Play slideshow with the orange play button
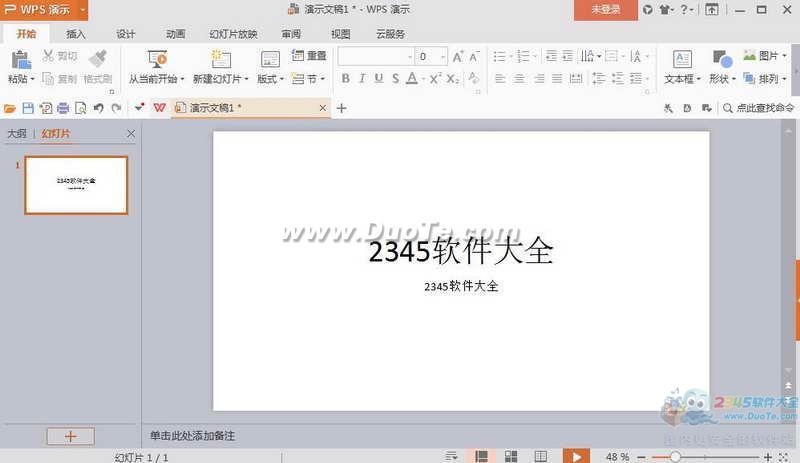 coord(577,456)
